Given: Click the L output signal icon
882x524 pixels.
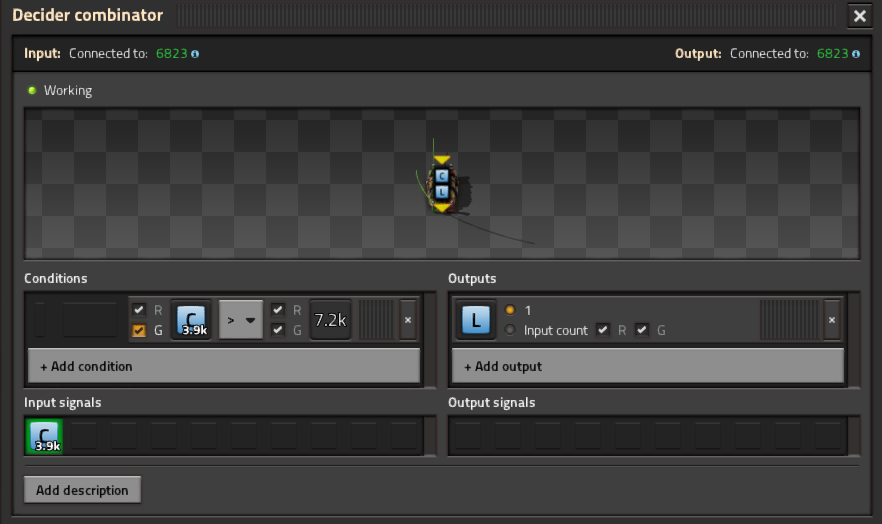Looking at the screenshot, I should click(x=476, y=320).
